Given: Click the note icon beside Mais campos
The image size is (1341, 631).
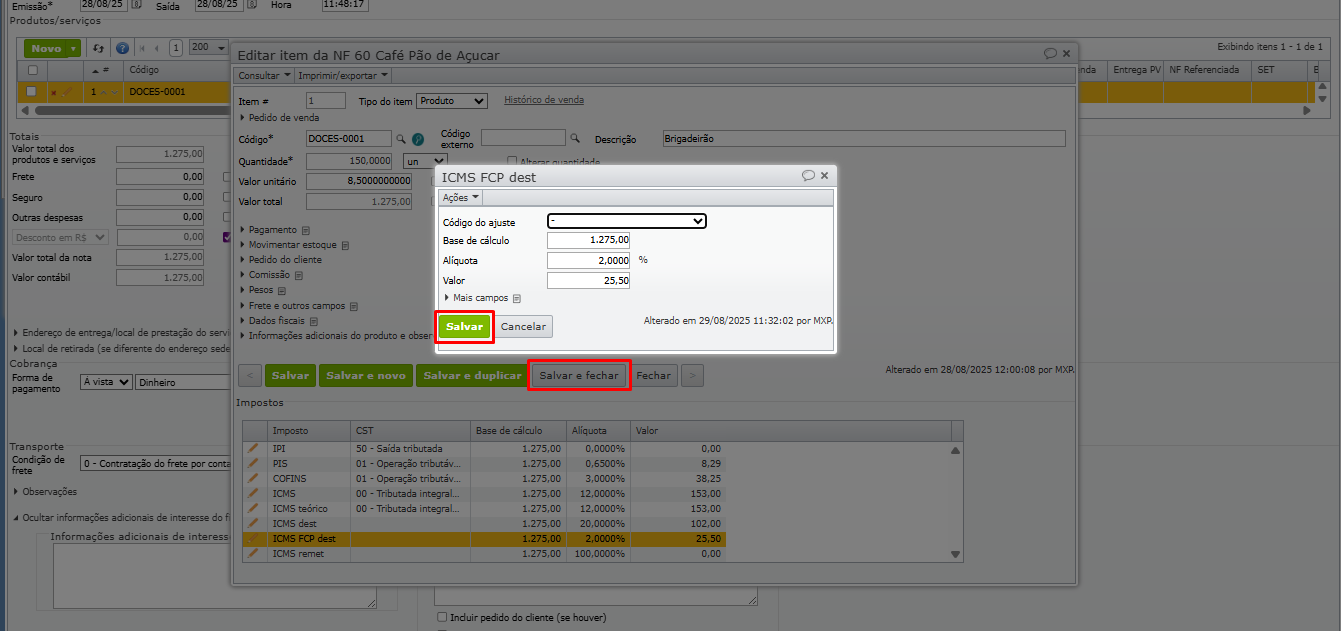Looking at the screenshot, I should [517, 298].
